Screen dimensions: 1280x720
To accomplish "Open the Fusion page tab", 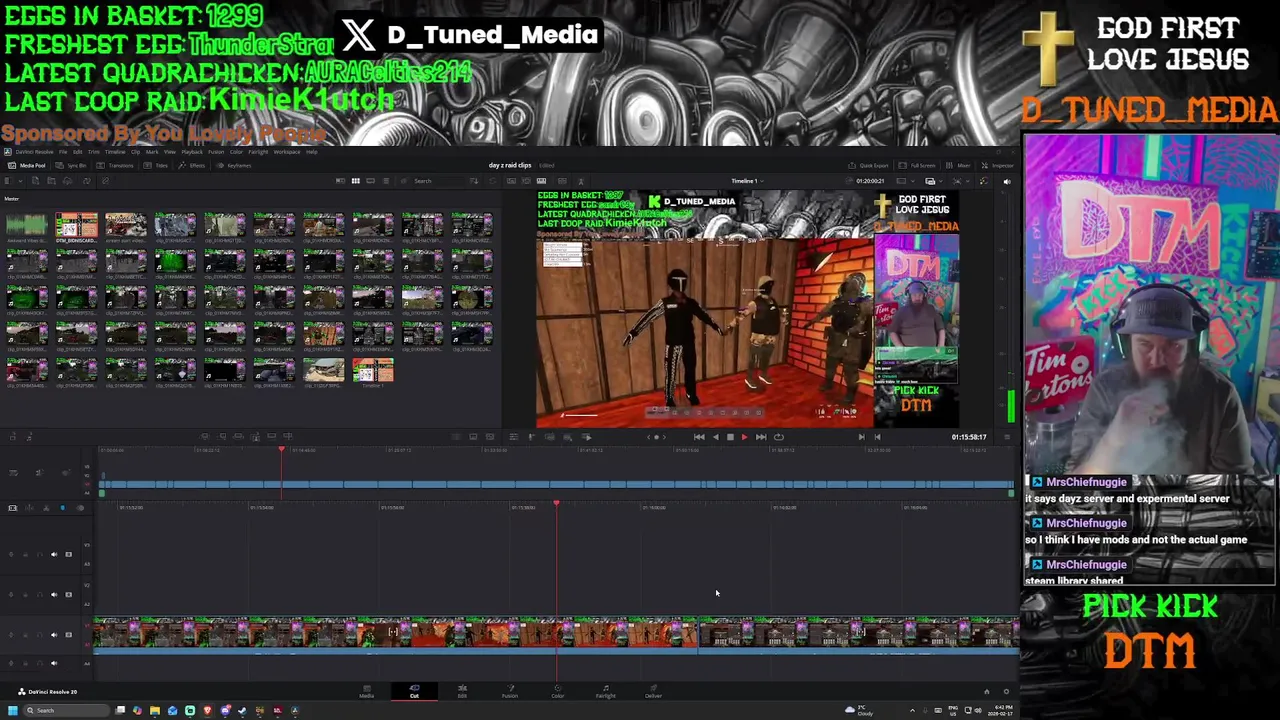I will [x=510, y=691].
